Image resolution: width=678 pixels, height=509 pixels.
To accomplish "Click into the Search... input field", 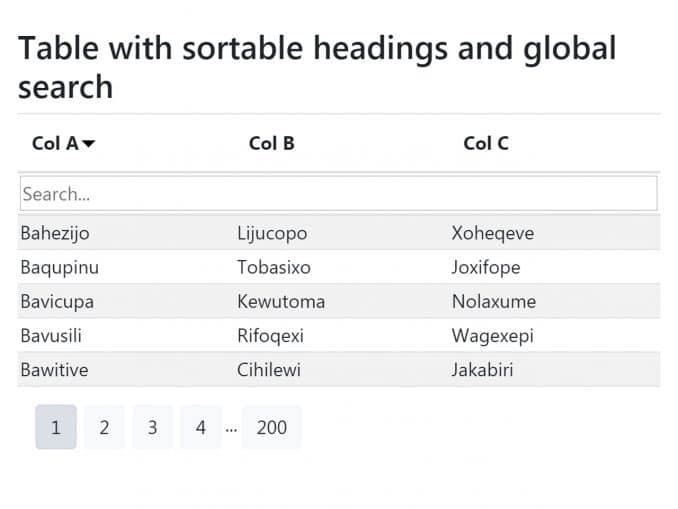I will point(338,193).
